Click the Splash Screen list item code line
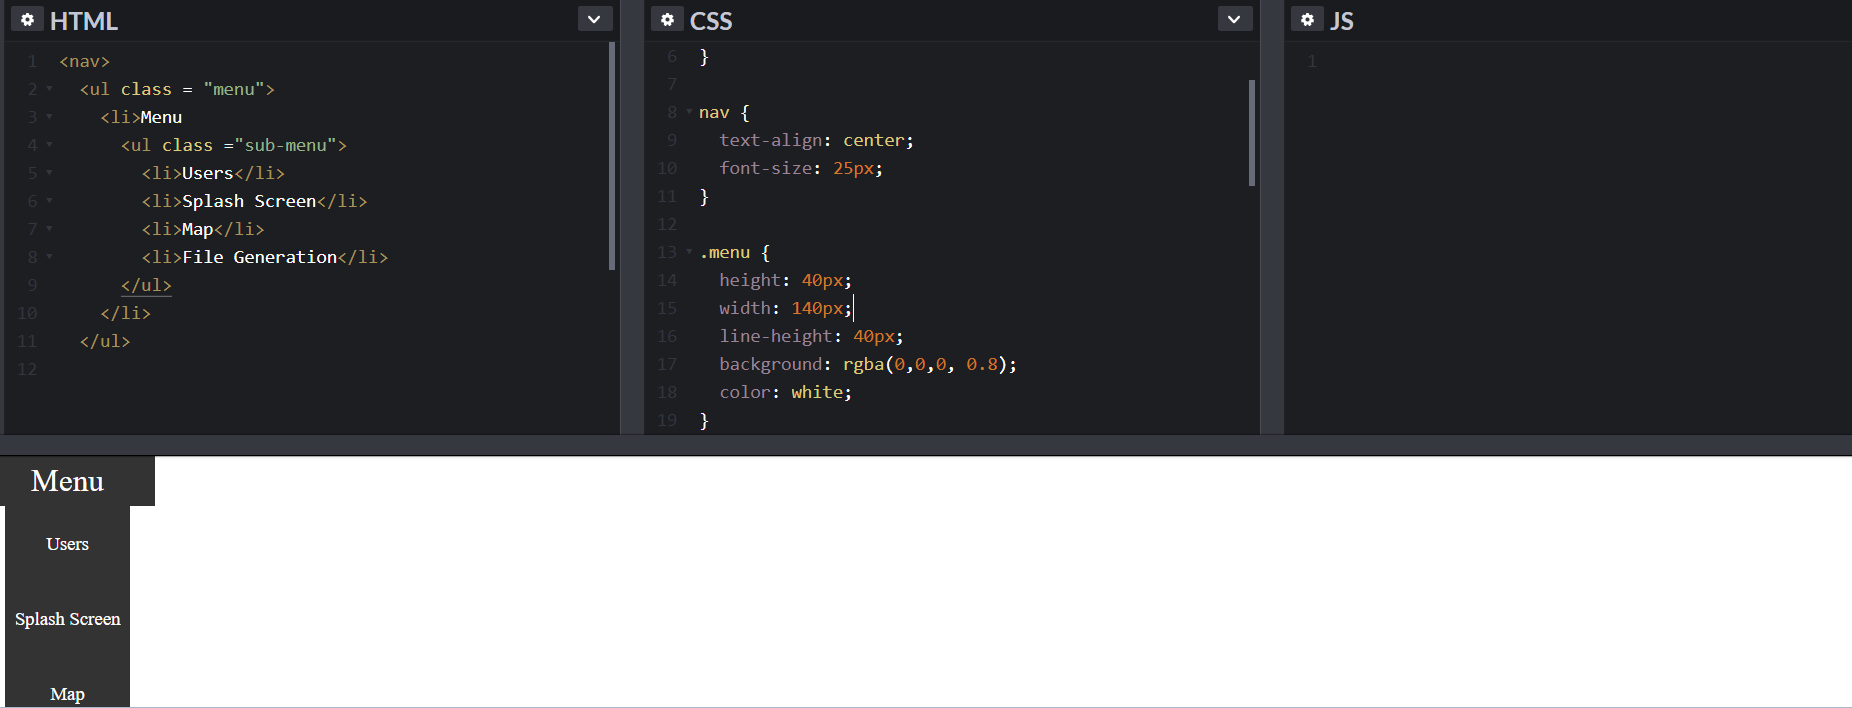1852x708 pixels. tap(254, 201)
